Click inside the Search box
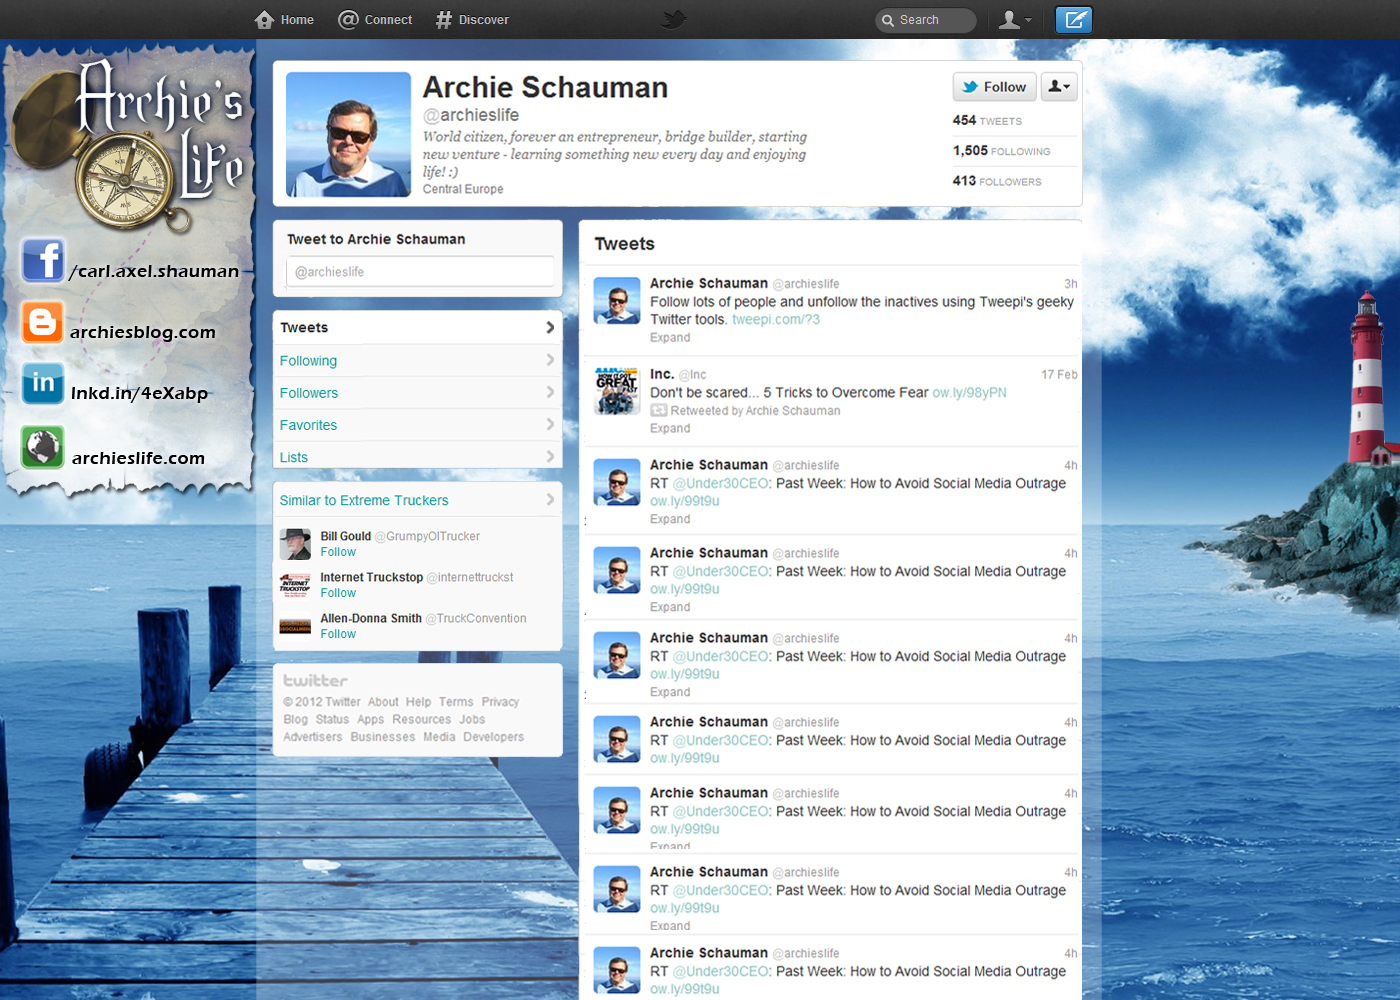Image resolution: width=1400 pixels, height=1000 pixels. point(930,20)
